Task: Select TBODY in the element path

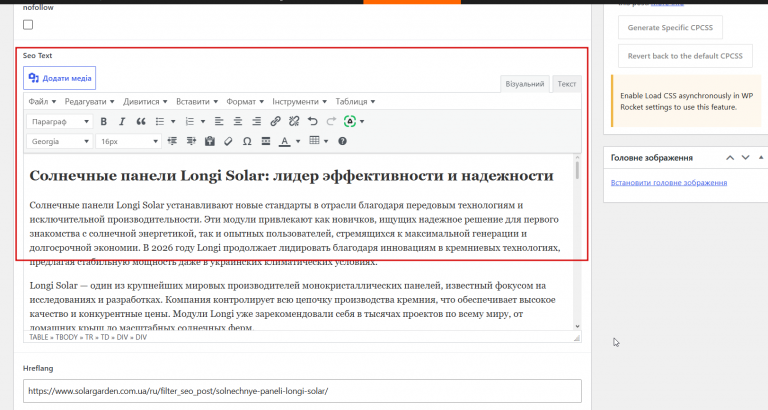Action: pos(66,337)
